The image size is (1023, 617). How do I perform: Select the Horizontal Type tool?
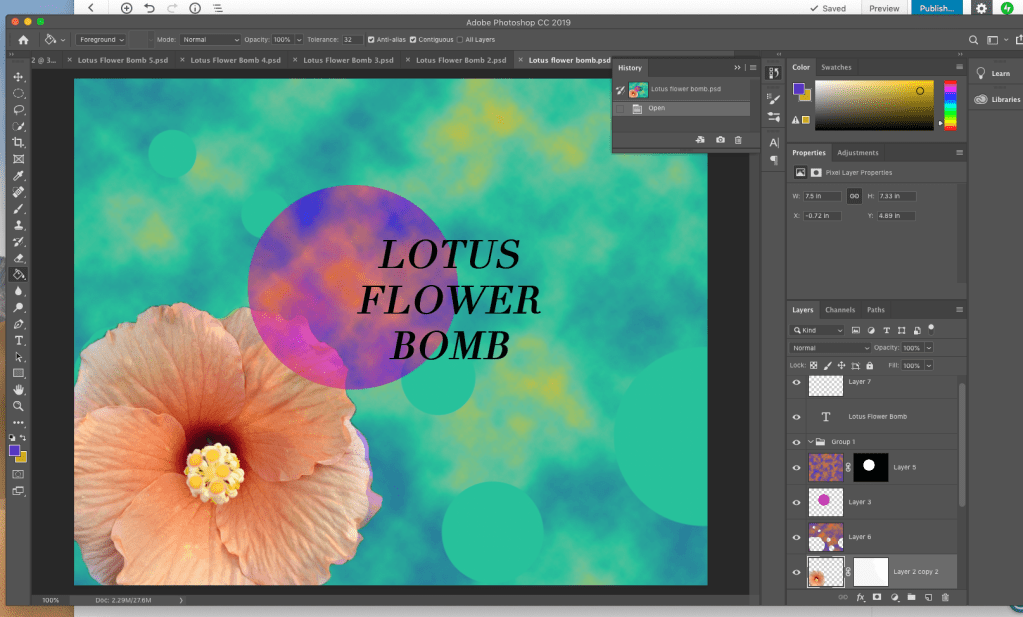(x=18, y=340)
